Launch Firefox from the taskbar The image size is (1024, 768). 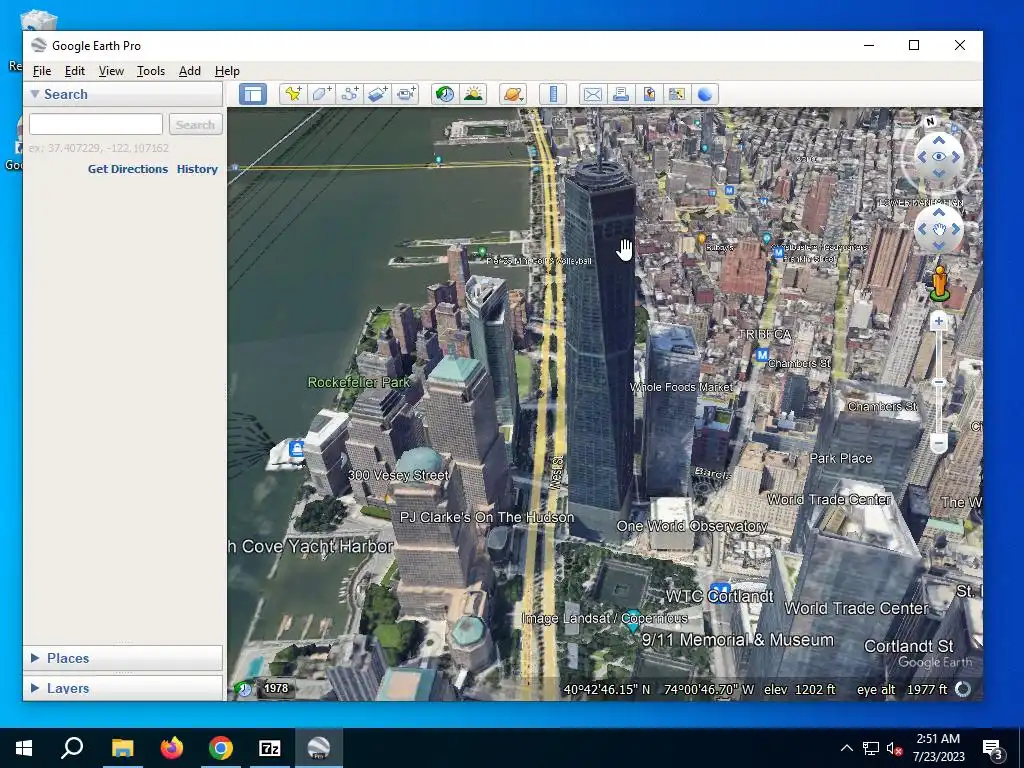[x=172, y=748]
